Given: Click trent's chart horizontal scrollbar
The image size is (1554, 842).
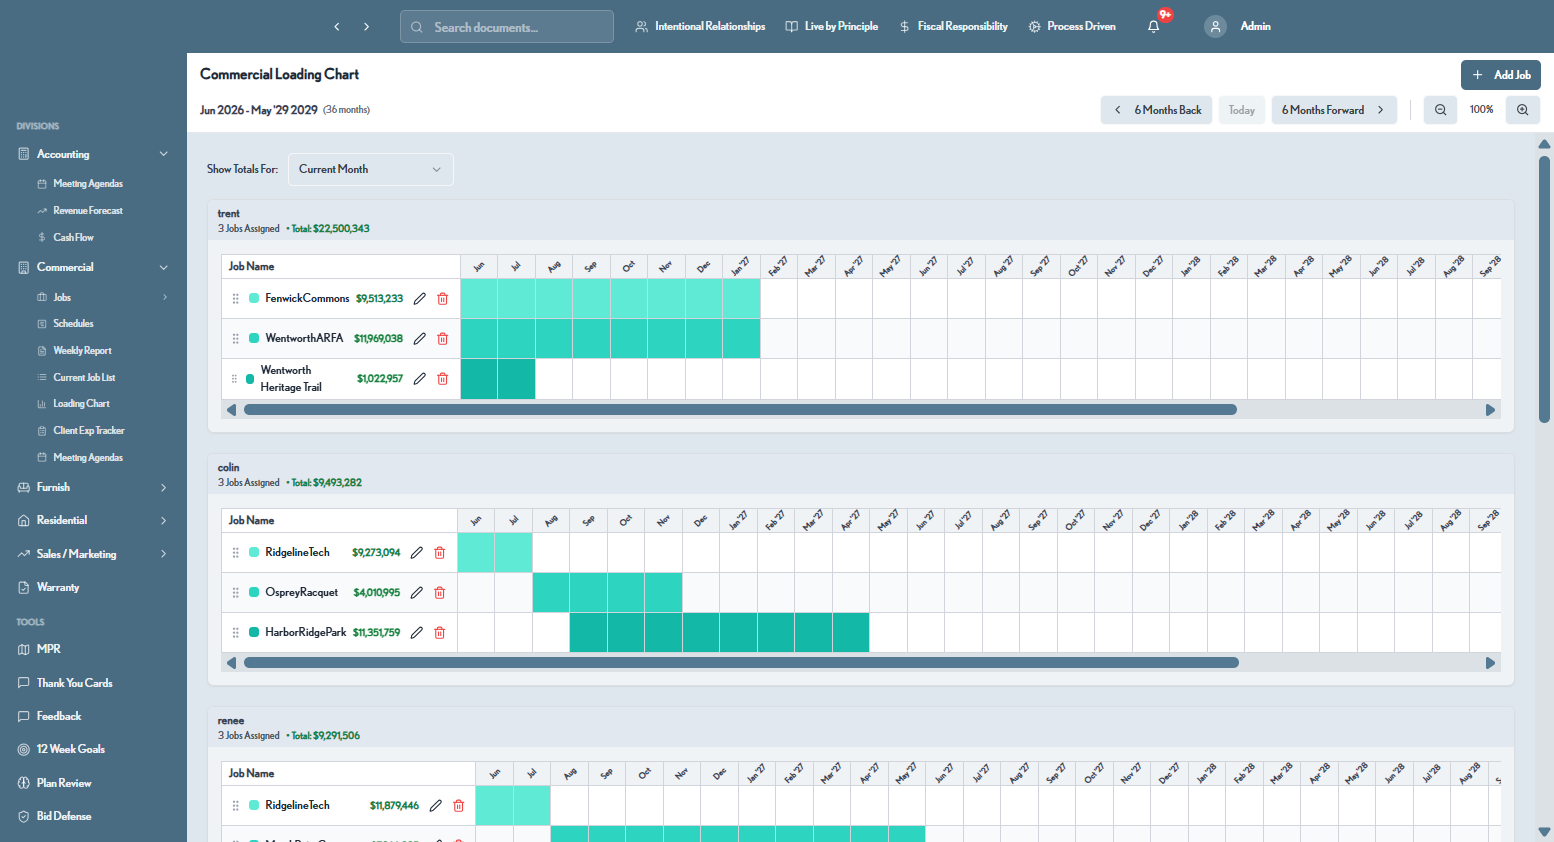Looking at the screenshot, I should tap(740, 410).
